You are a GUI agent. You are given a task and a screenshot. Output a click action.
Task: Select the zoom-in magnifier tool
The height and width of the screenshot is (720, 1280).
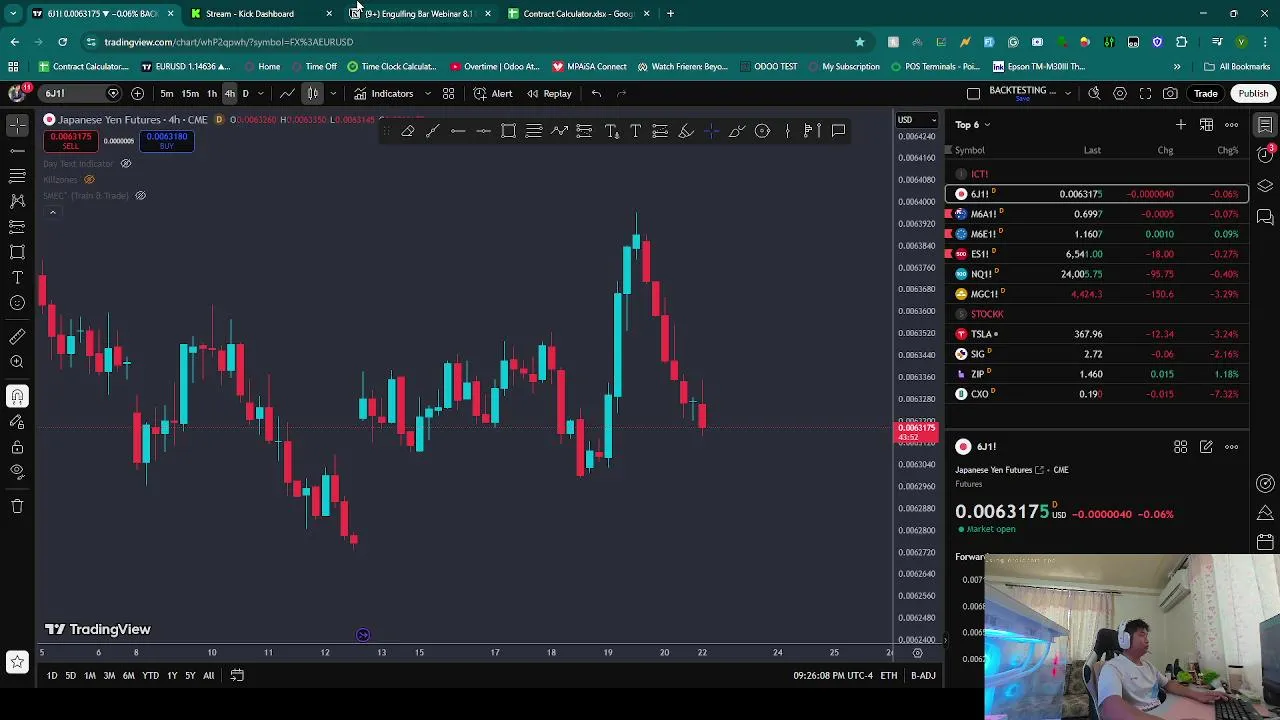[x=17, y=362]
